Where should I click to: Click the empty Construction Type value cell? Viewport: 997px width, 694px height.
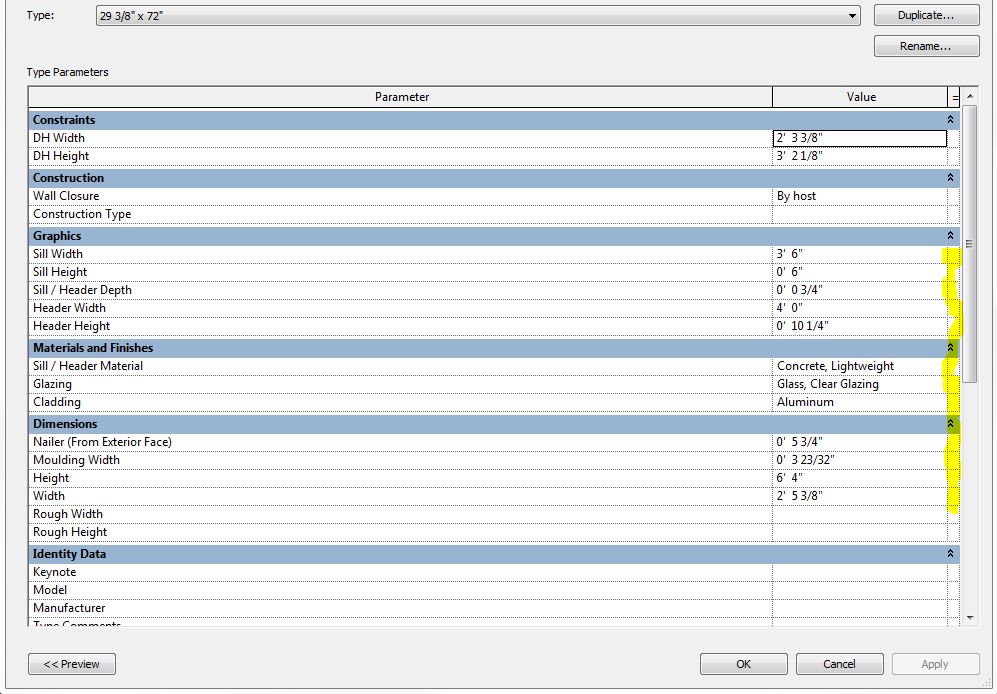click(x=860, y=214)
